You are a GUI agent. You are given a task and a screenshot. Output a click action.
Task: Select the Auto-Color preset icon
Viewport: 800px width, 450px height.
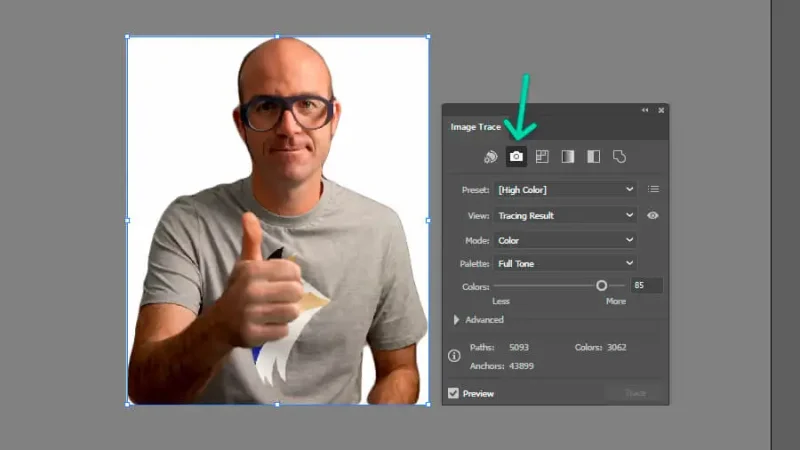point(490,157)
